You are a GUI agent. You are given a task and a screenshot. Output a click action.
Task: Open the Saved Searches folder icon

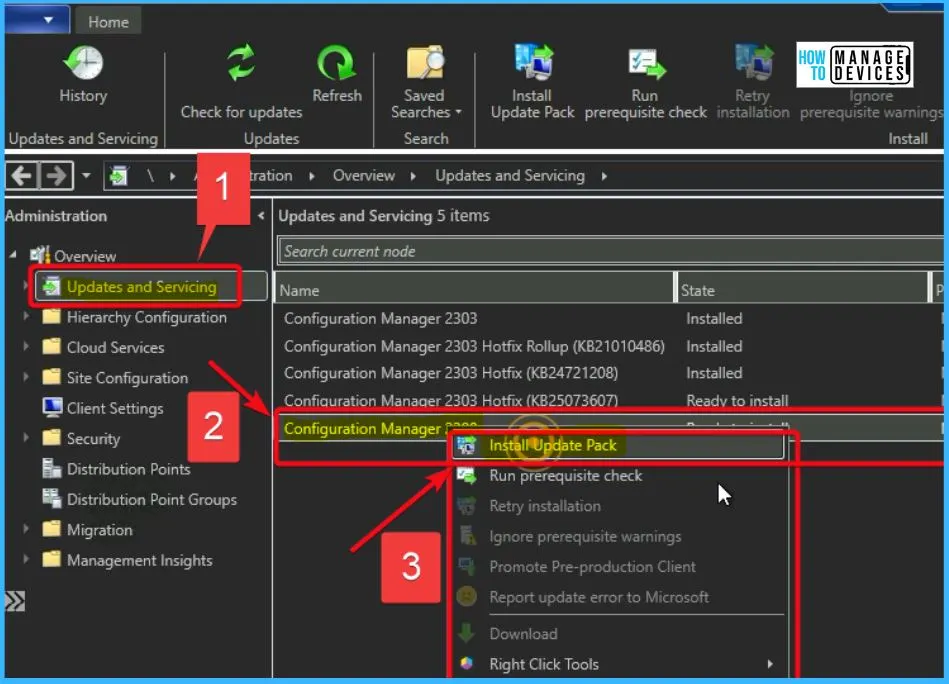(425, 63)
